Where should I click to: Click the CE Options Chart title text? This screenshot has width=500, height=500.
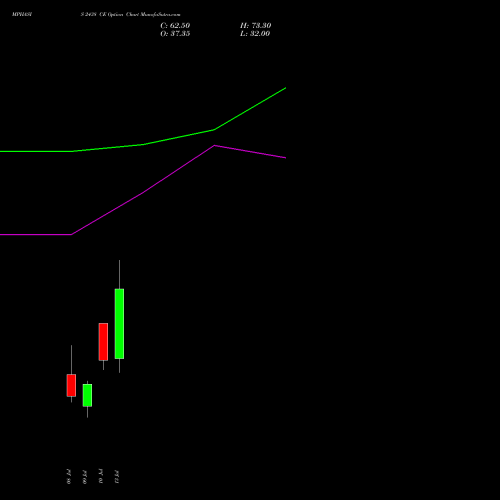[130, 15]
